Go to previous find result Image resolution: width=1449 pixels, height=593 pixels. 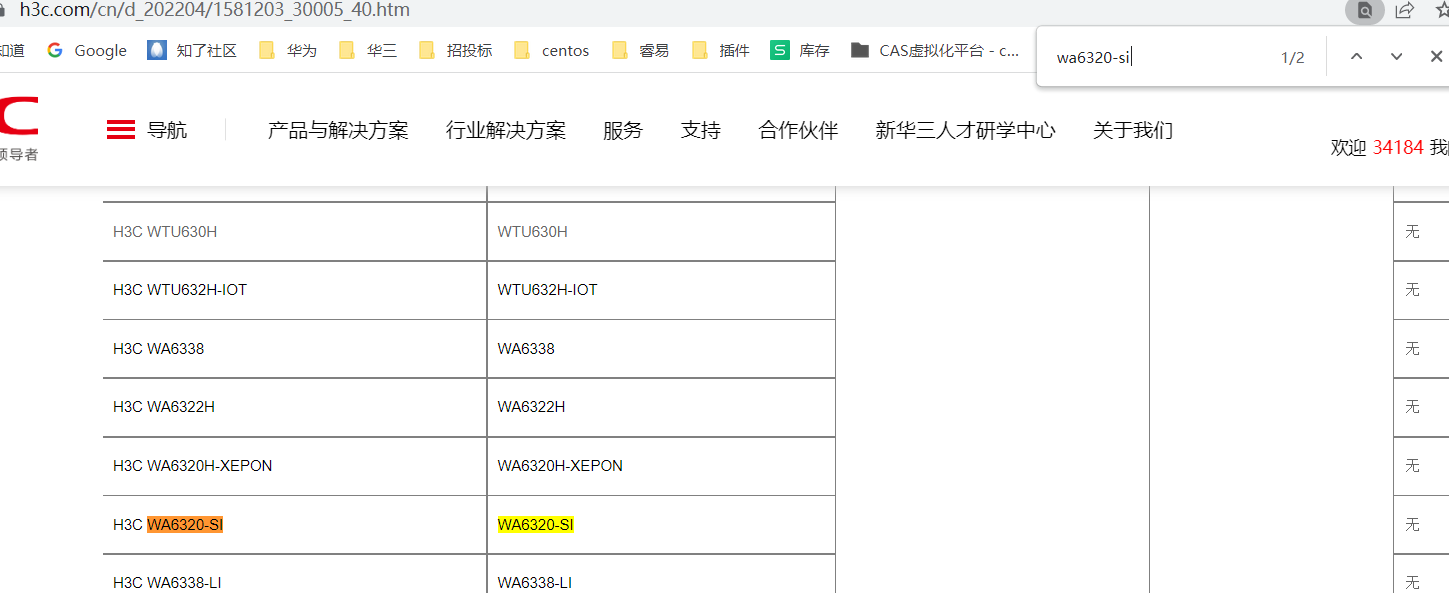point(1356,57)
